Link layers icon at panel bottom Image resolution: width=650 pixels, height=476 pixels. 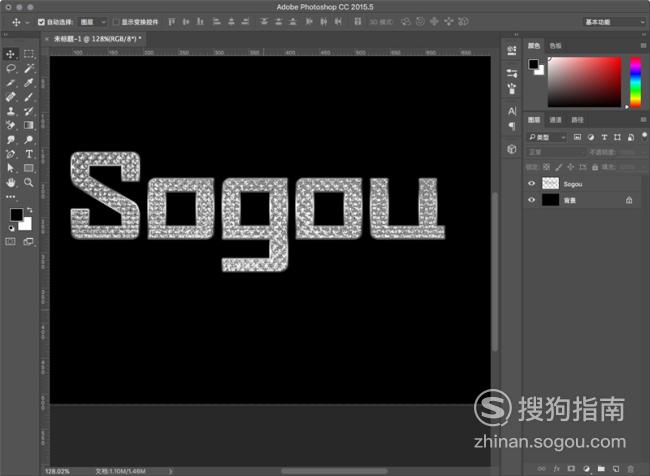[x=542, y=469]
